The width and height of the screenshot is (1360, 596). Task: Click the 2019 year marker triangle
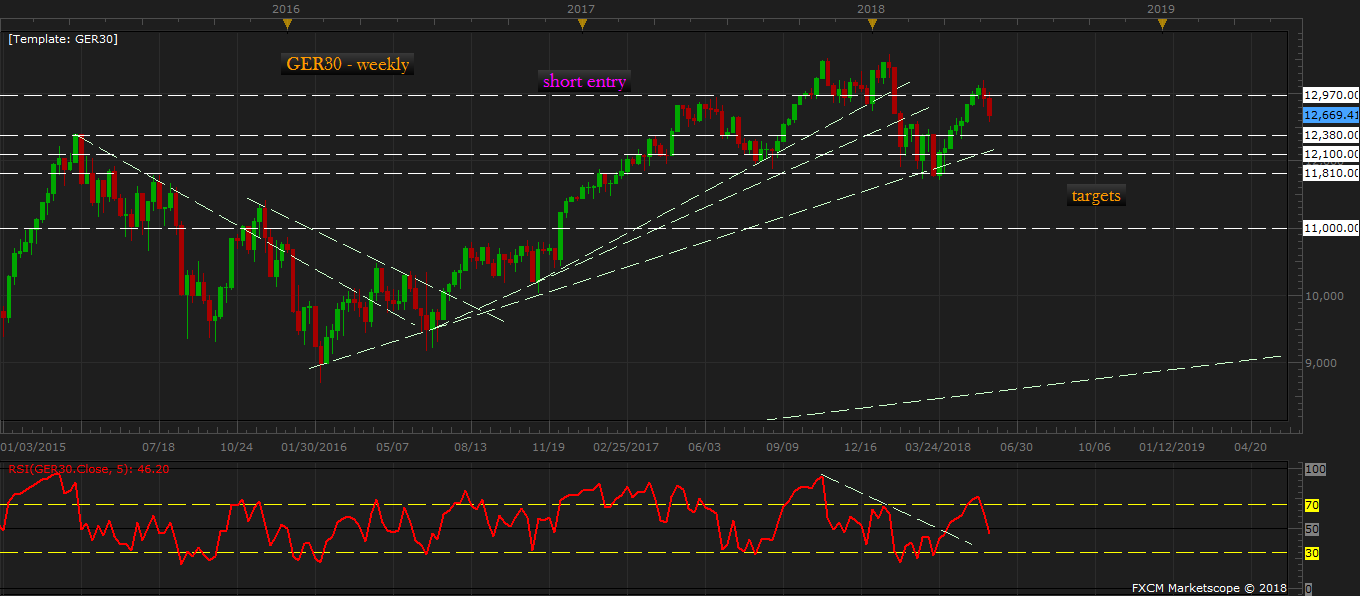pos(1161,24)
